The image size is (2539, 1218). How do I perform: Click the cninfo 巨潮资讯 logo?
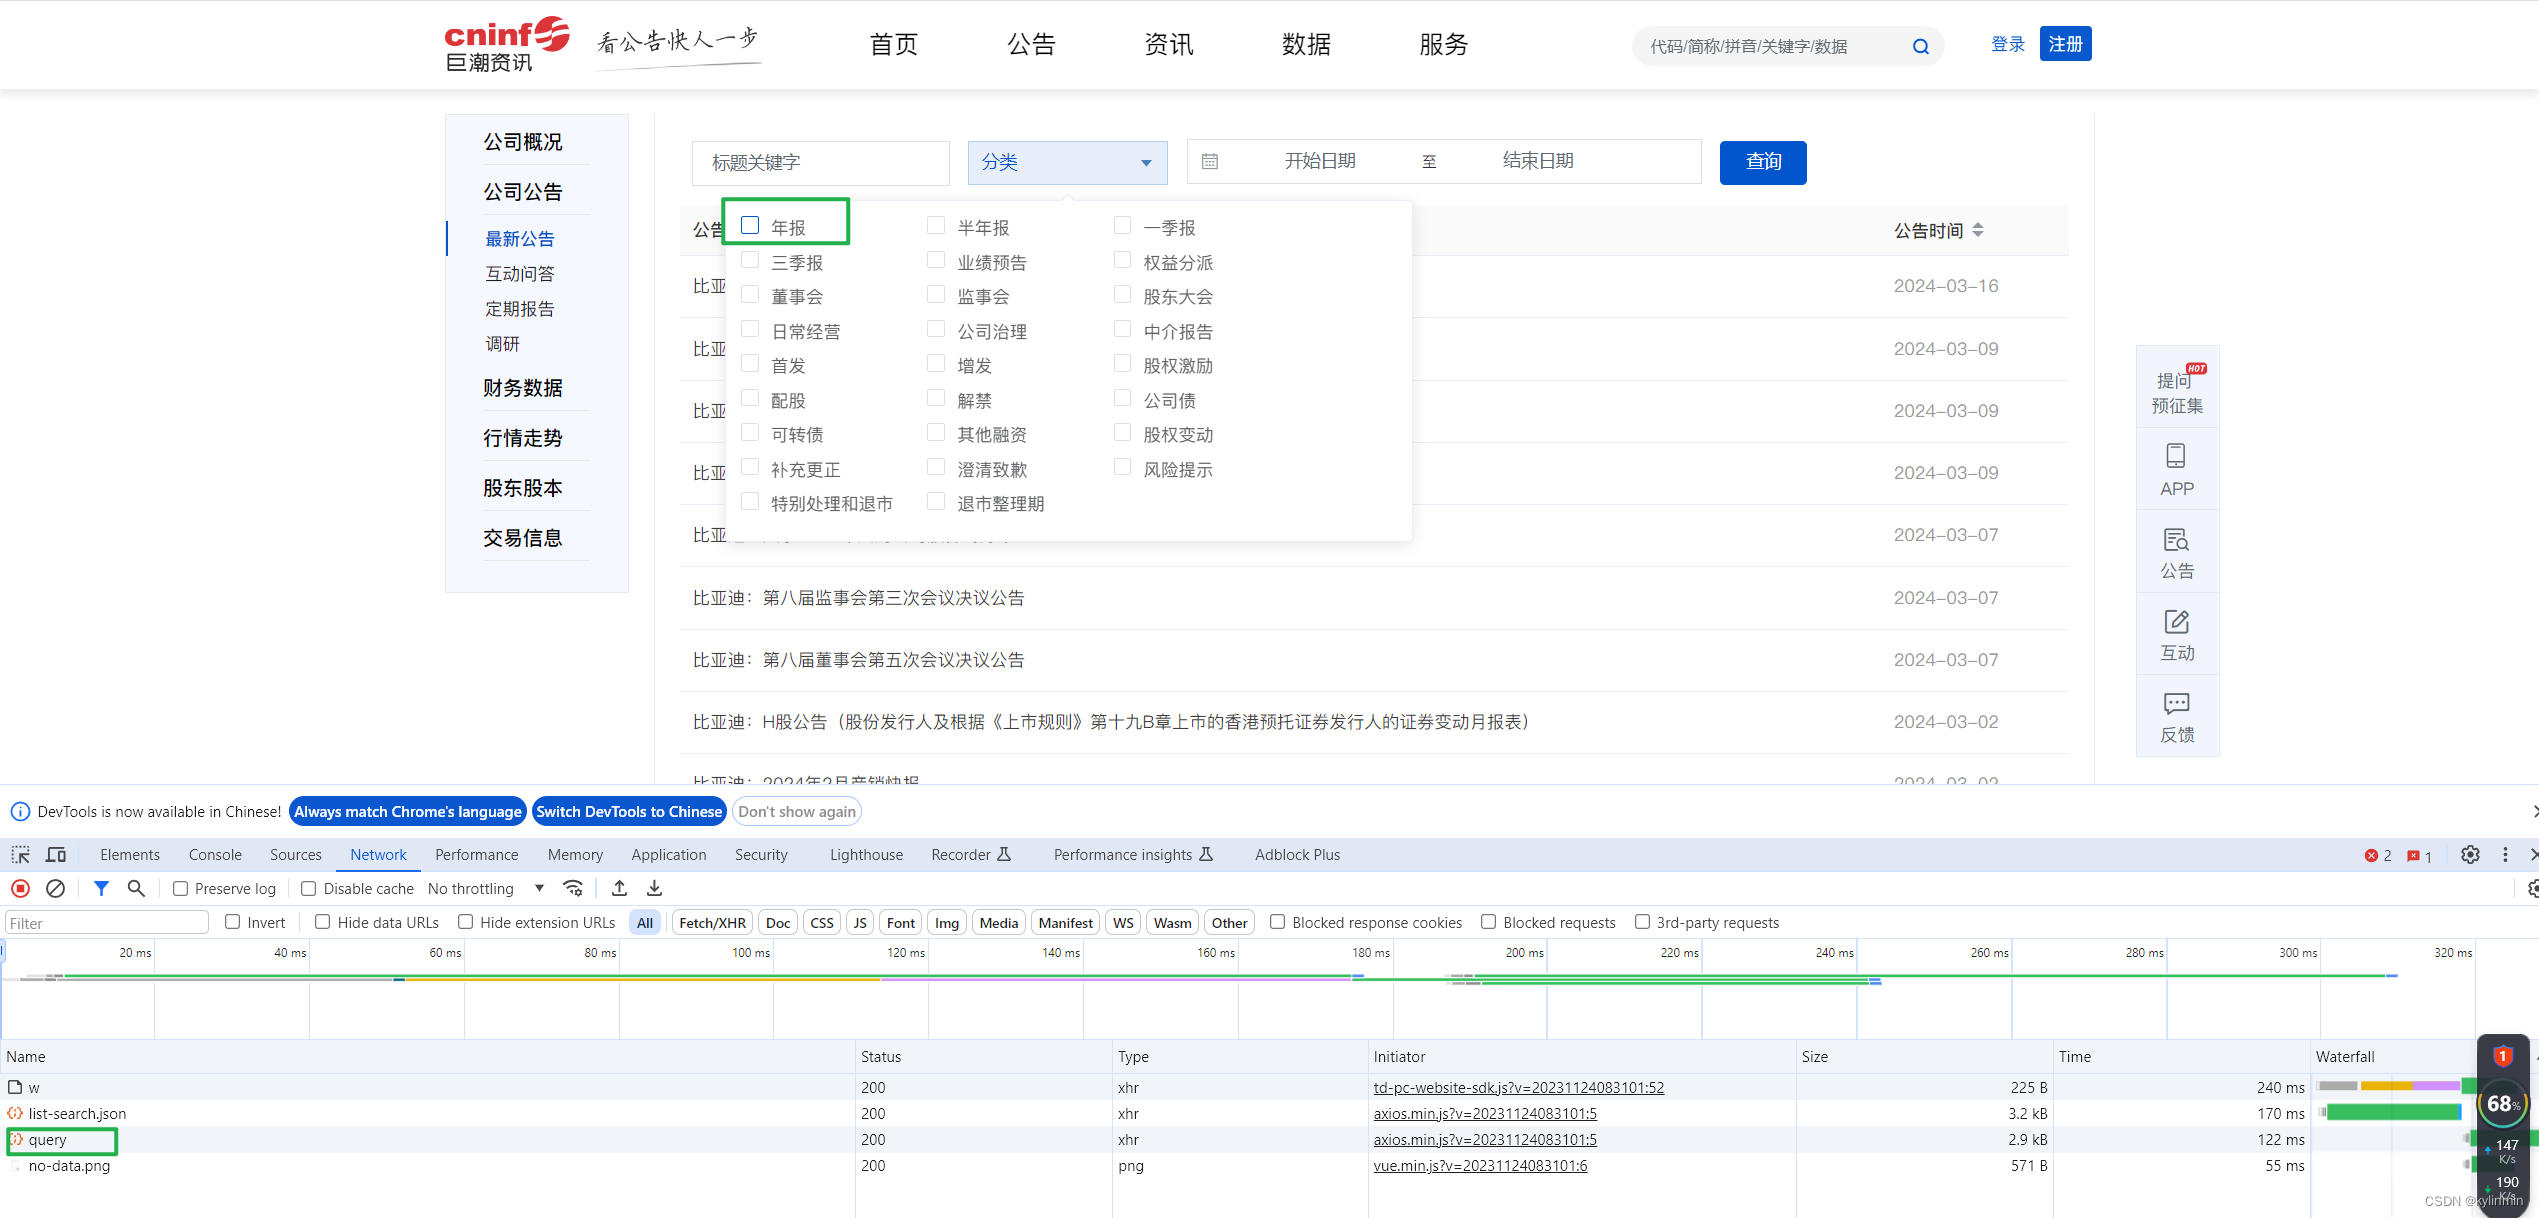pyautogui.click(x=506, y=44)
